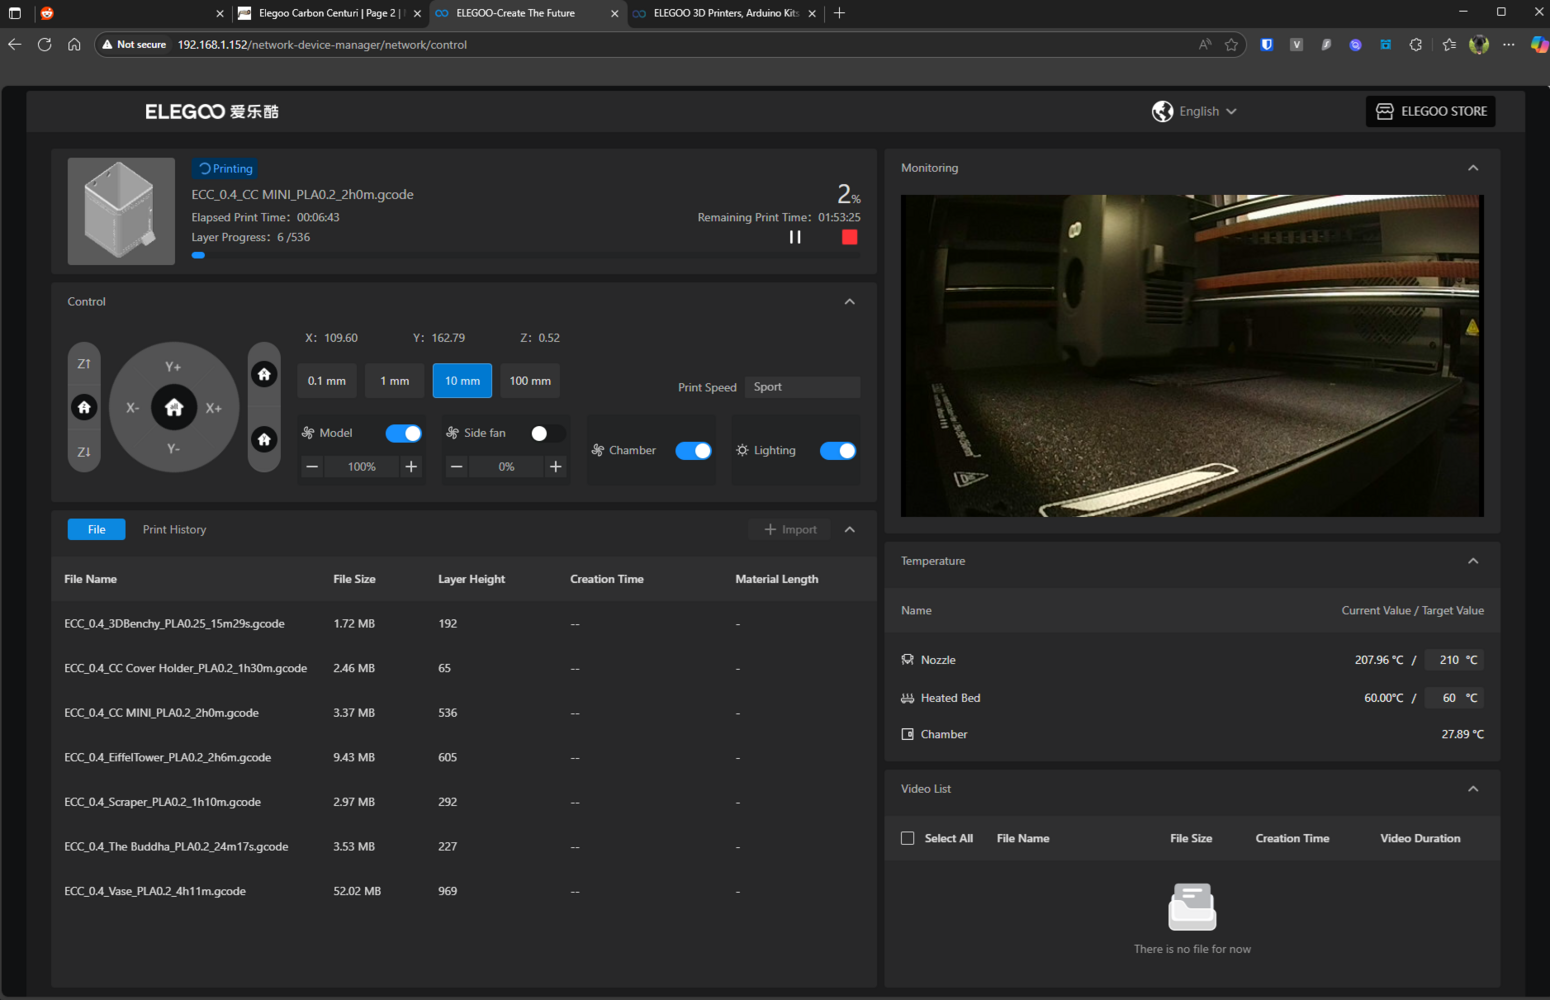Jog Y- on the control wheel
The image size is (1550, 1000).
point(173,448)
